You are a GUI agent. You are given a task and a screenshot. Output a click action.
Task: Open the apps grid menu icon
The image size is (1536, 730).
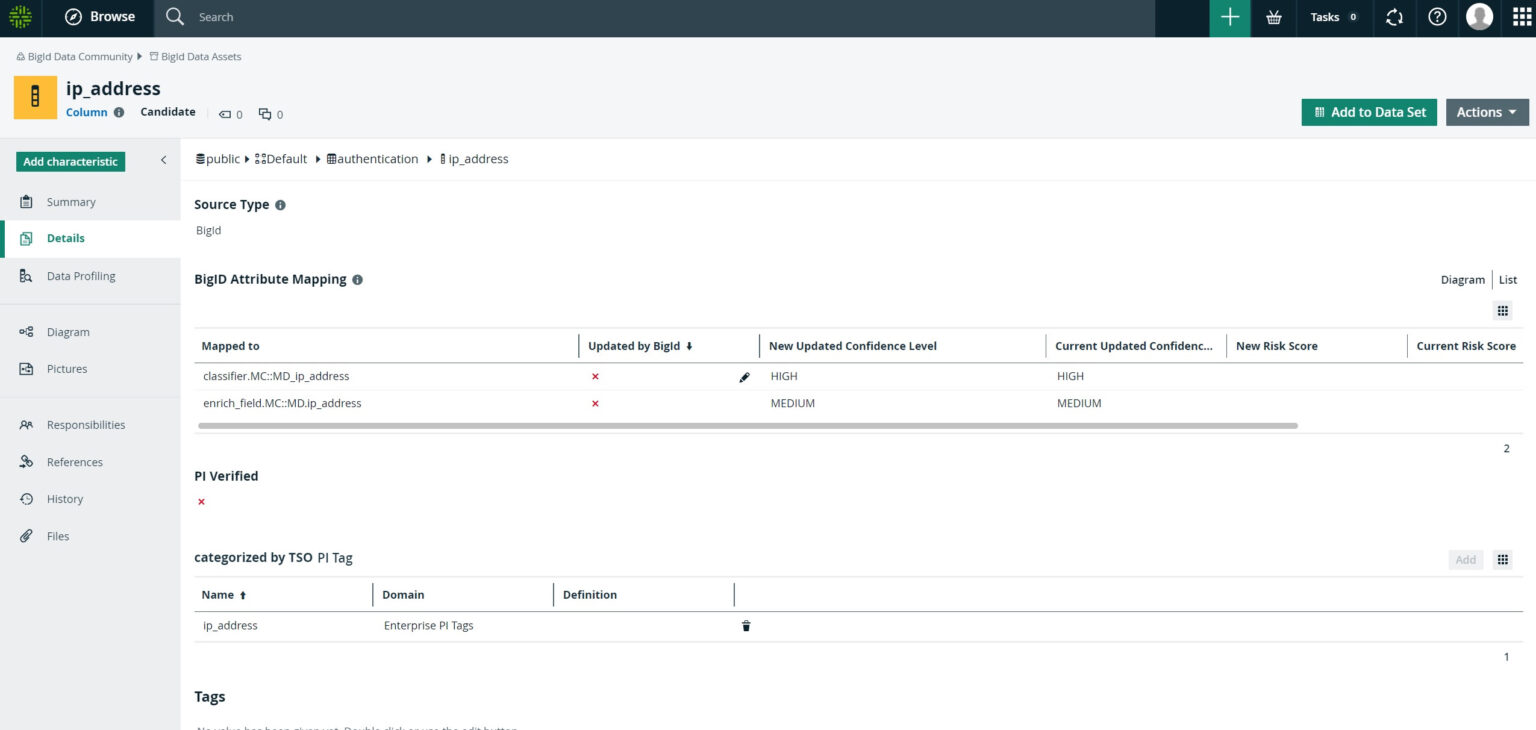(1521, 17)
